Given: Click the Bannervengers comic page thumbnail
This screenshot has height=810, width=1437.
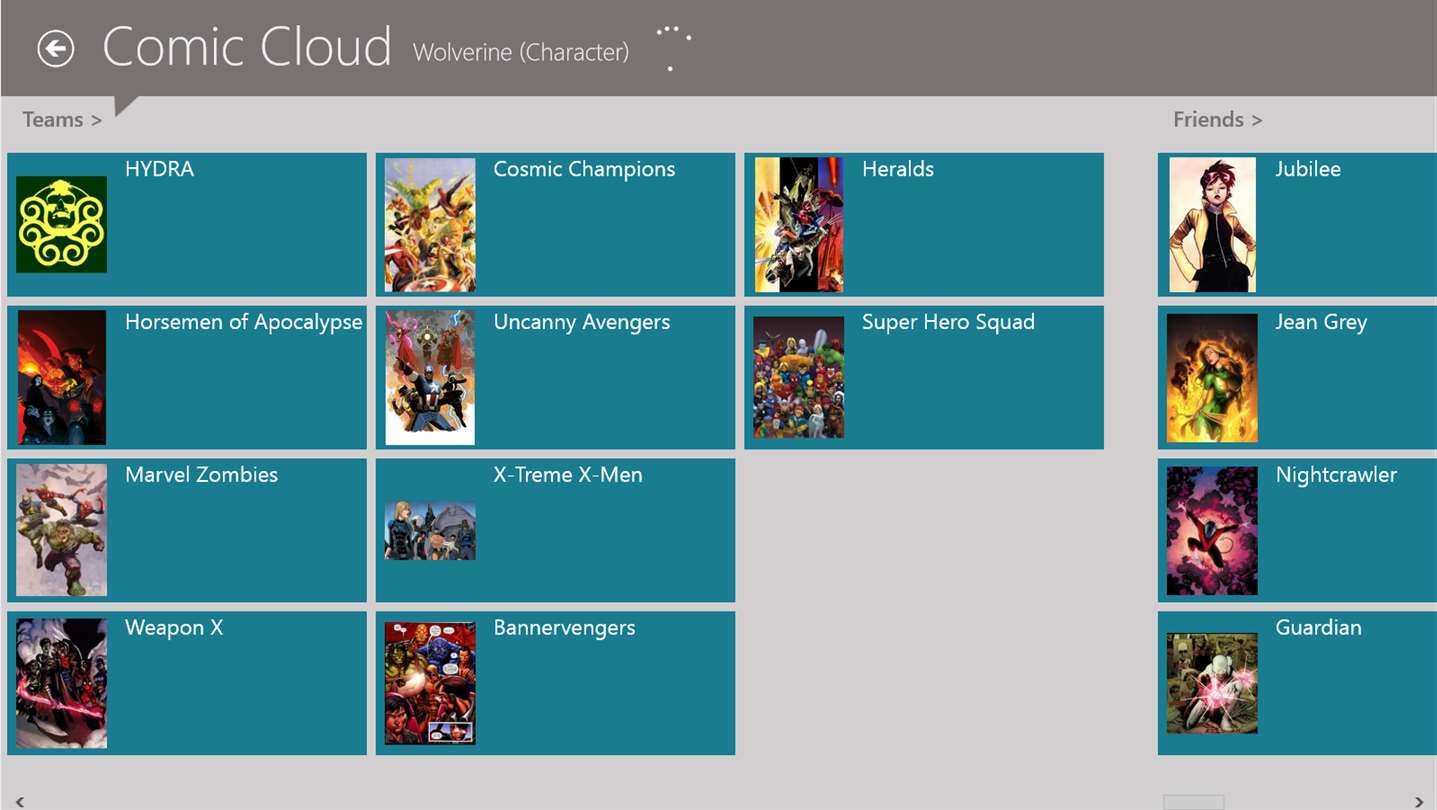Looking at the screenshot, I should pos(430,684).
